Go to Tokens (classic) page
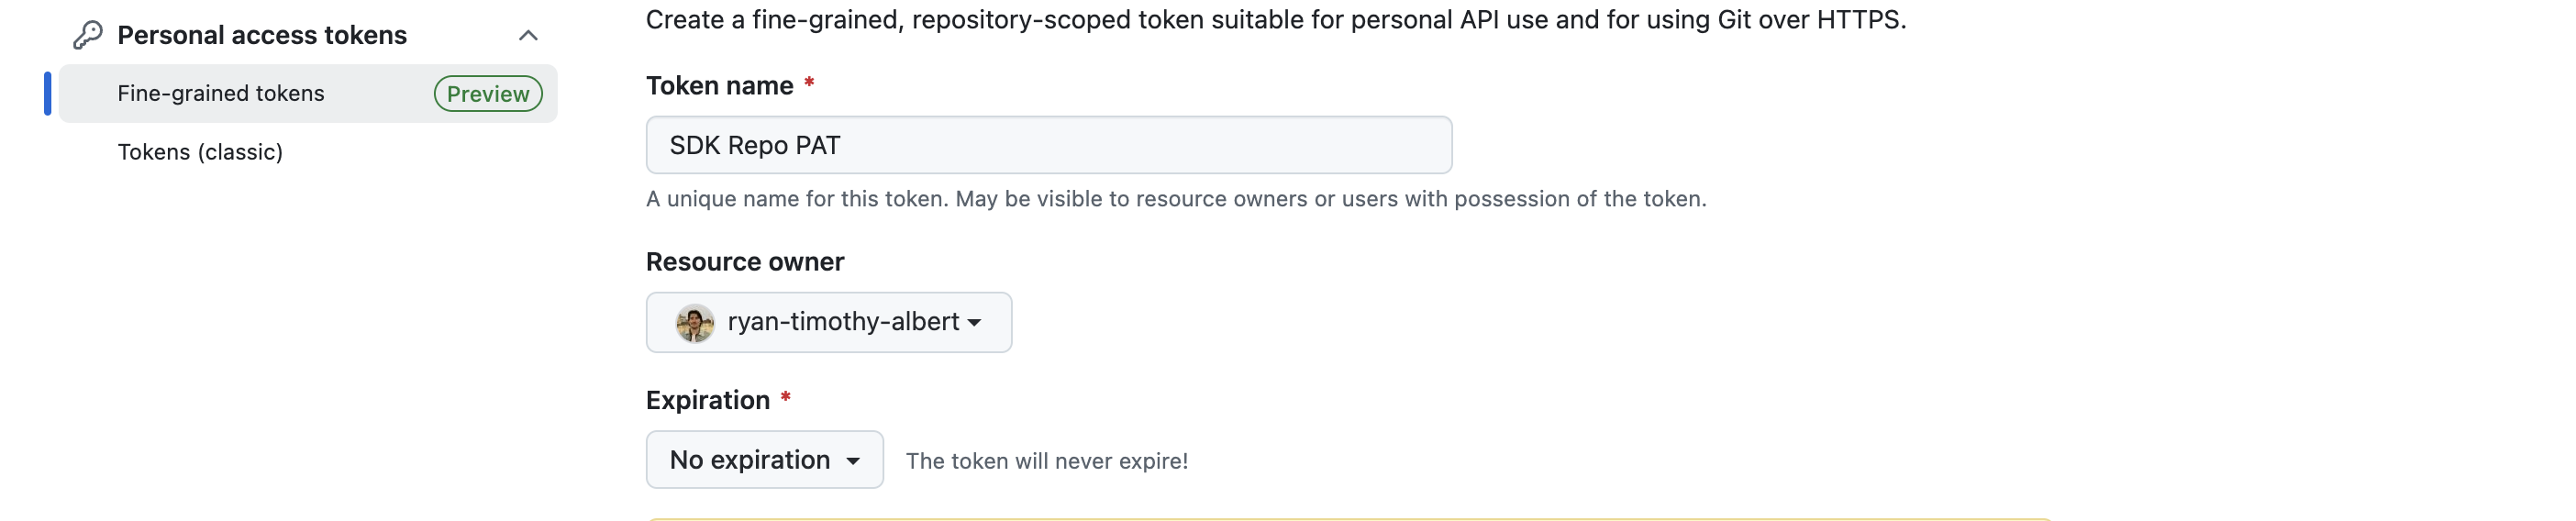This screenshot has height=521, width=2576. pyautogui.click(x=200, y=152)
